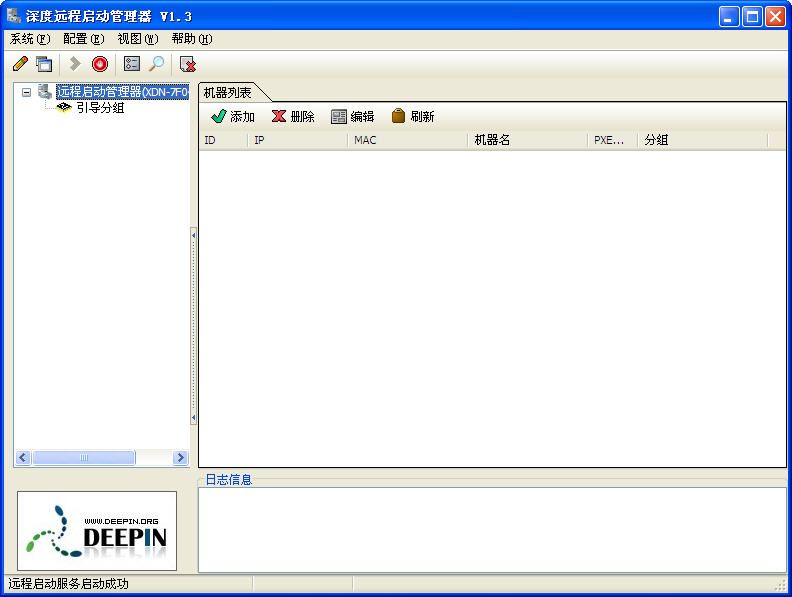Click the DEEPIN logo image
792x597 pixels.
97,530
